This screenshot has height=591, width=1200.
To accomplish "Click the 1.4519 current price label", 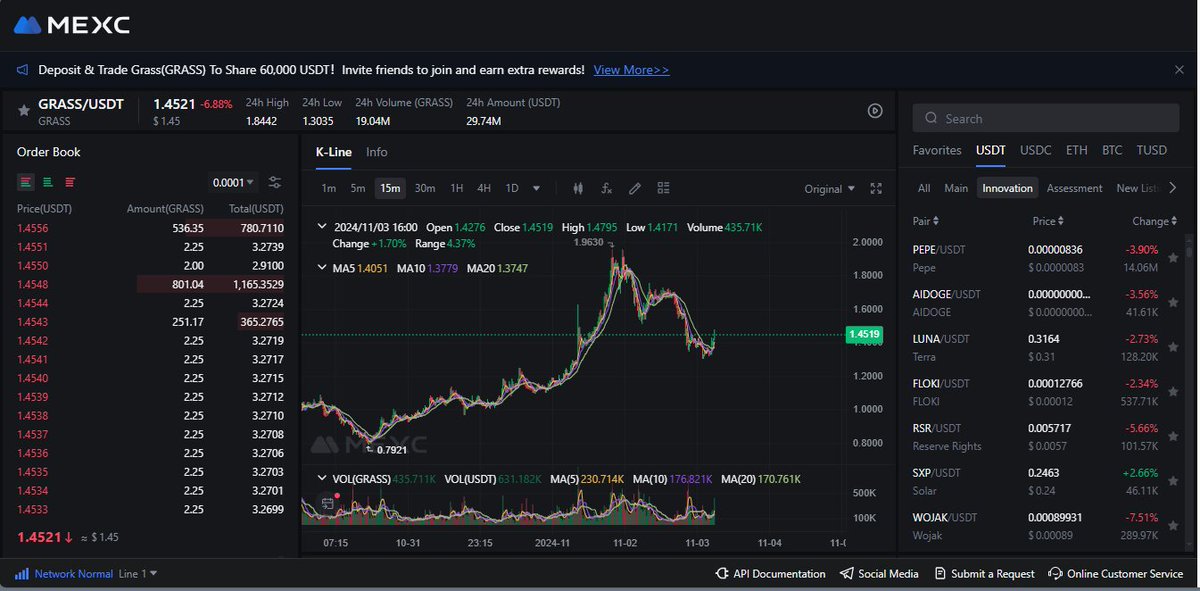I will (862, 335).
